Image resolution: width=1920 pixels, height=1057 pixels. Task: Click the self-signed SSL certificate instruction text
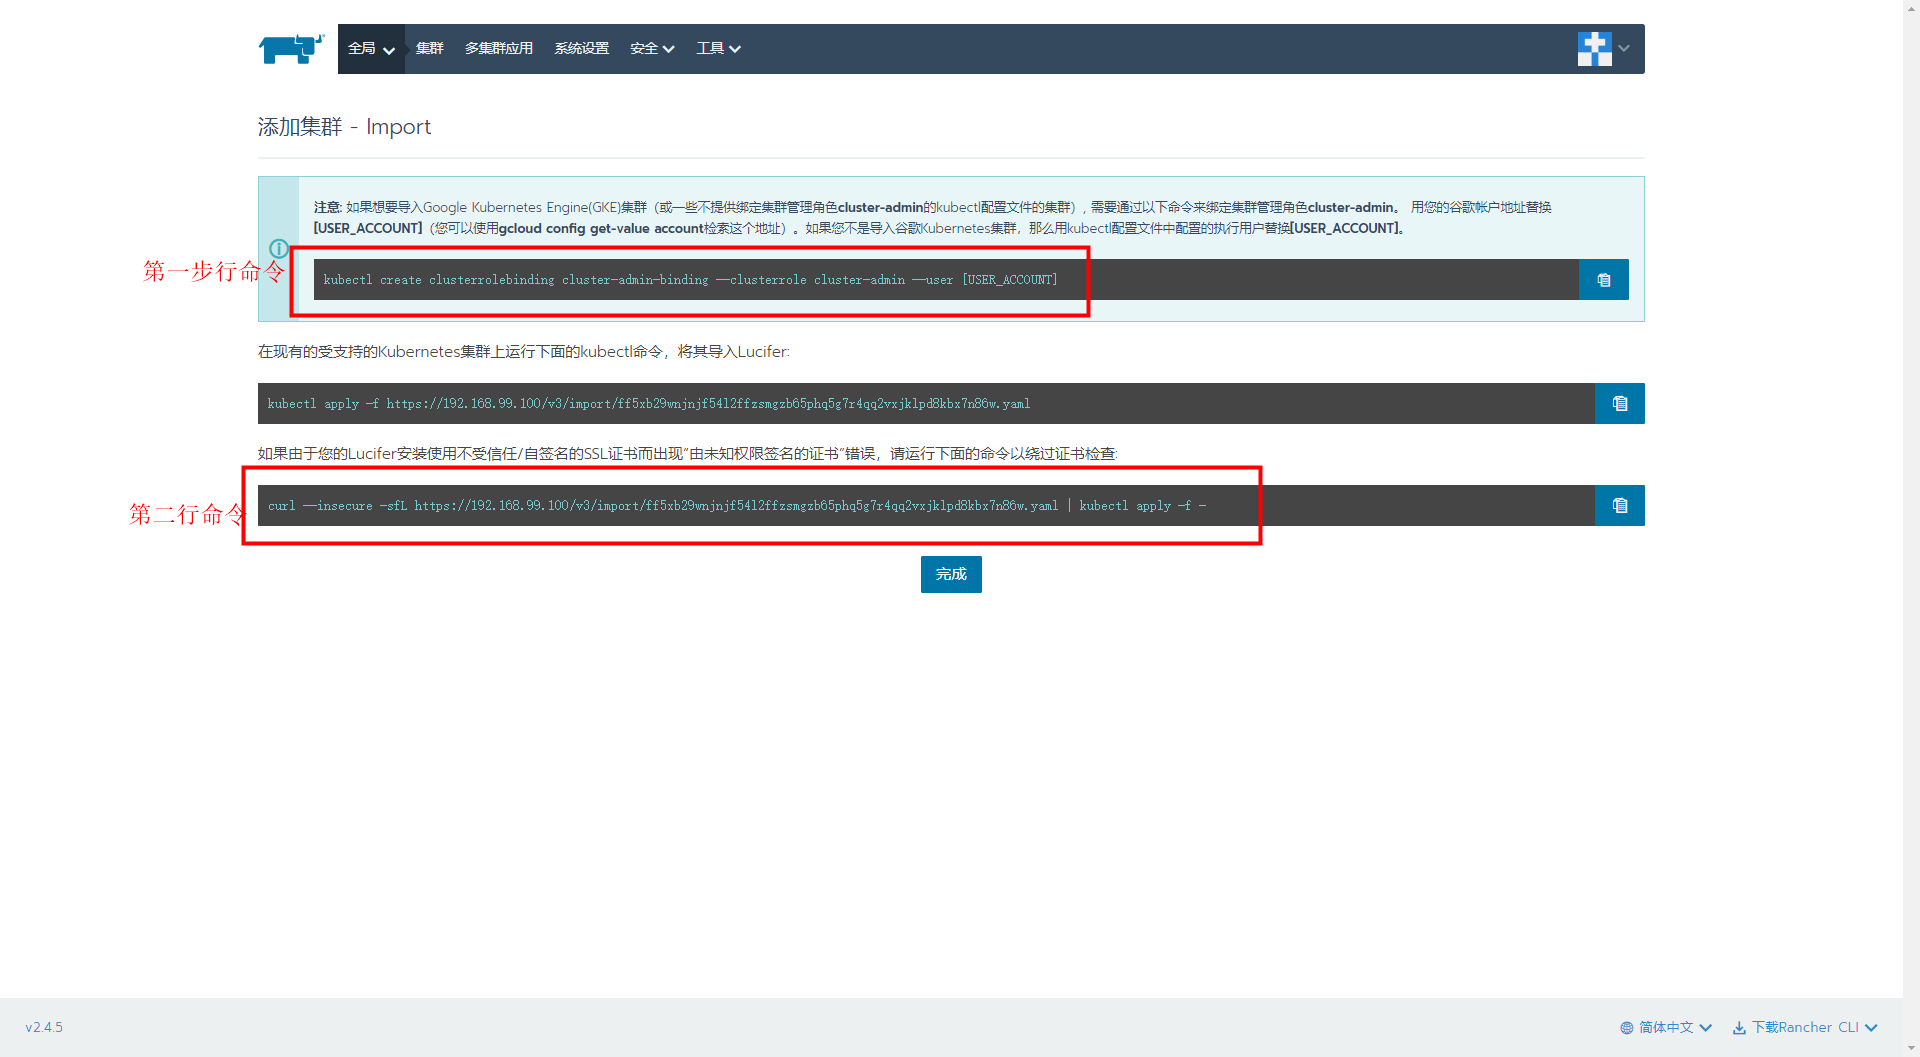(x=687, y=454)
